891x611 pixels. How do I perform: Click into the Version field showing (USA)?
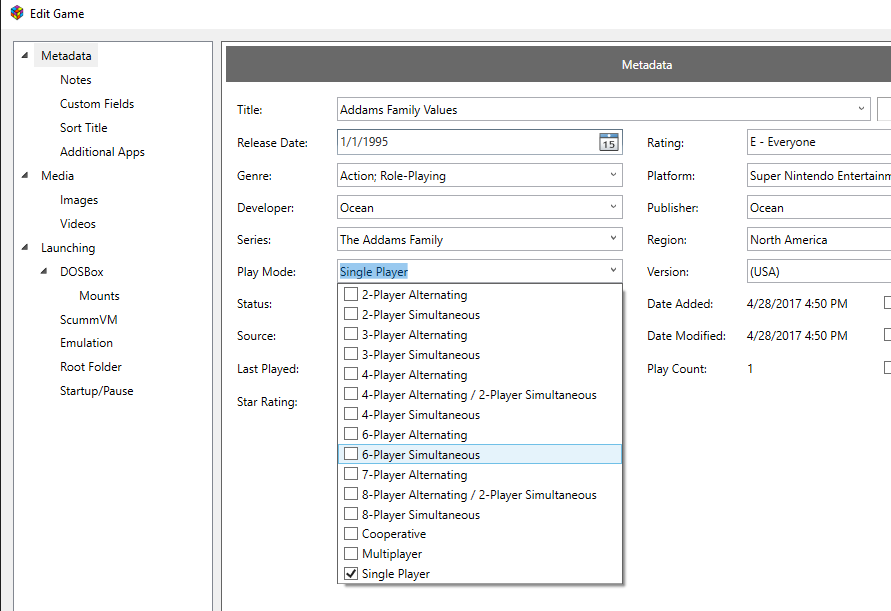tap(819, 272)
